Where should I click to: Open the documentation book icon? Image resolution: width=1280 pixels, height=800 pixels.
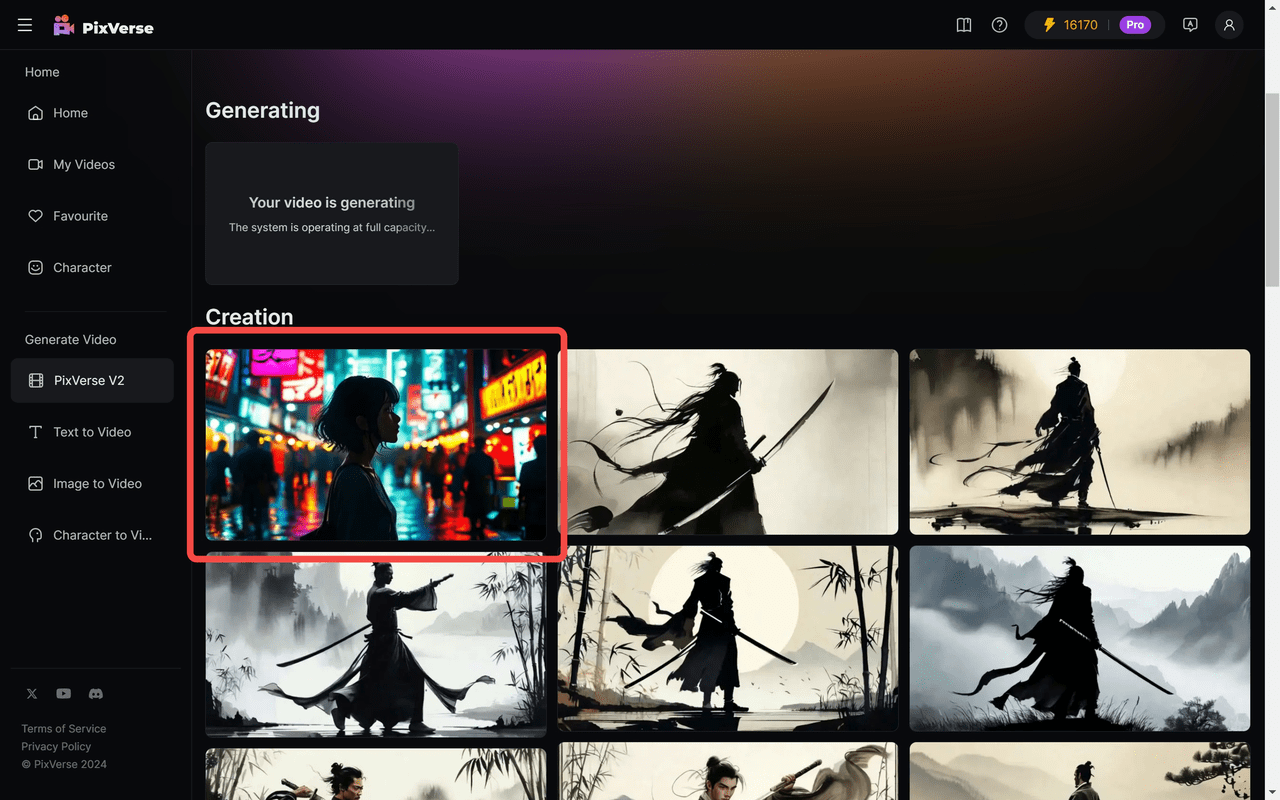963,24
